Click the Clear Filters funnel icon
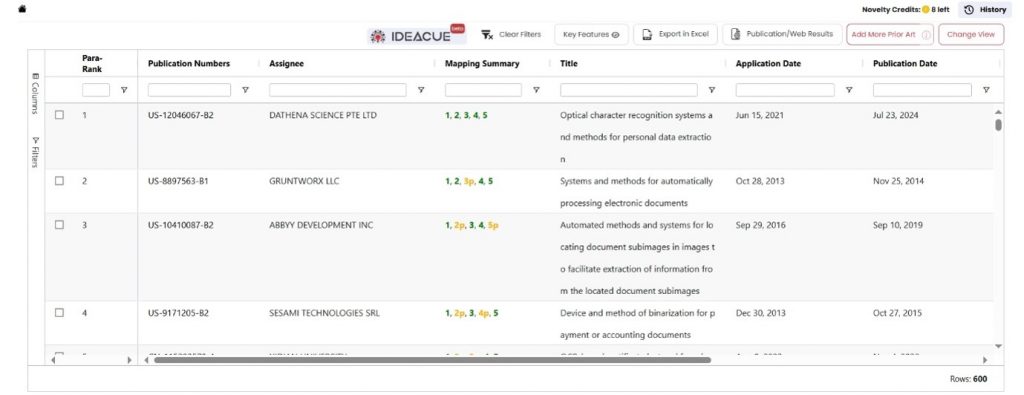Viewport: 1024px width, 395px height. coord(487,35)
